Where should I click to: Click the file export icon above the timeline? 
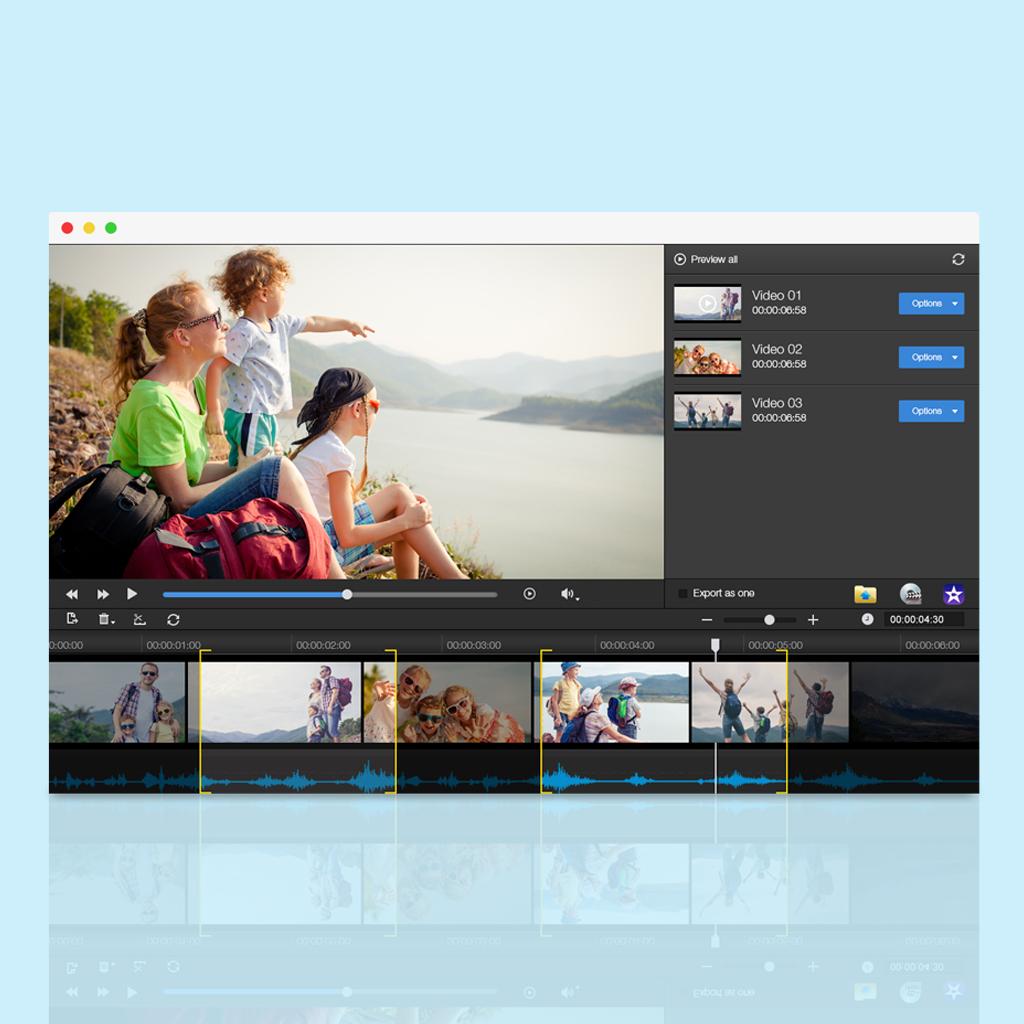click(x=72, y=620)
